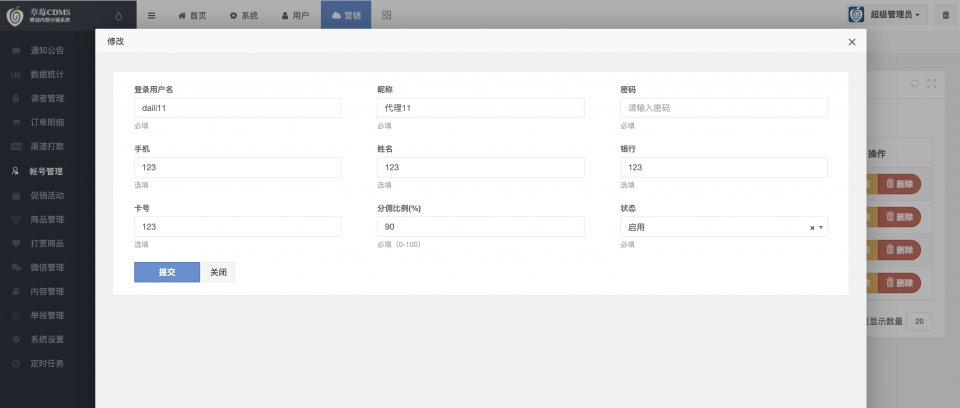Viewport: 960px width, 408px height.
Task: Open 打赏商品 in the sidebar
Action: click(x=47, y=243)
